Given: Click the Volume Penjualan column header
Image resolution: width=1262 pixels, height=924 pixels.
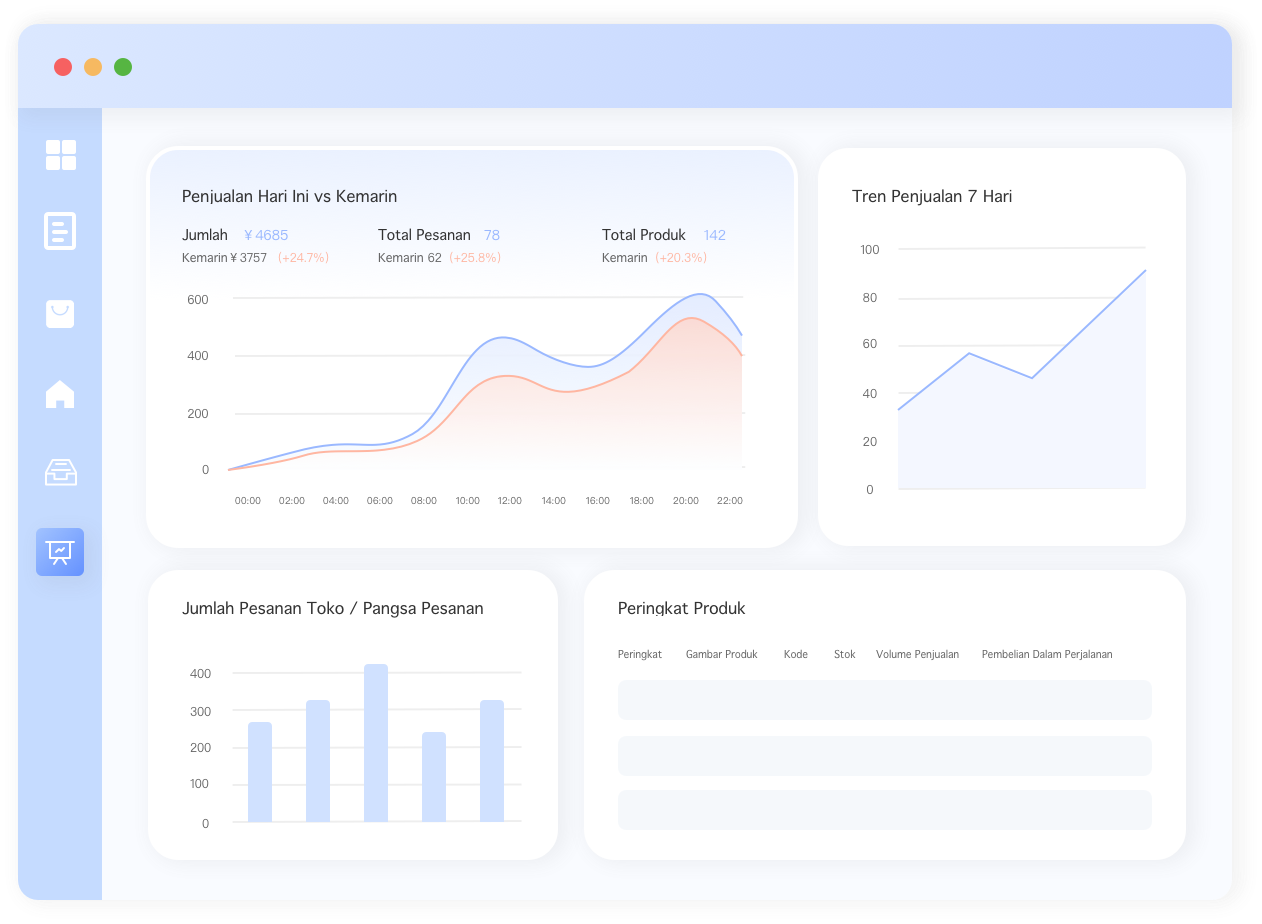Looking at the screenshot, I should [918, 654].
